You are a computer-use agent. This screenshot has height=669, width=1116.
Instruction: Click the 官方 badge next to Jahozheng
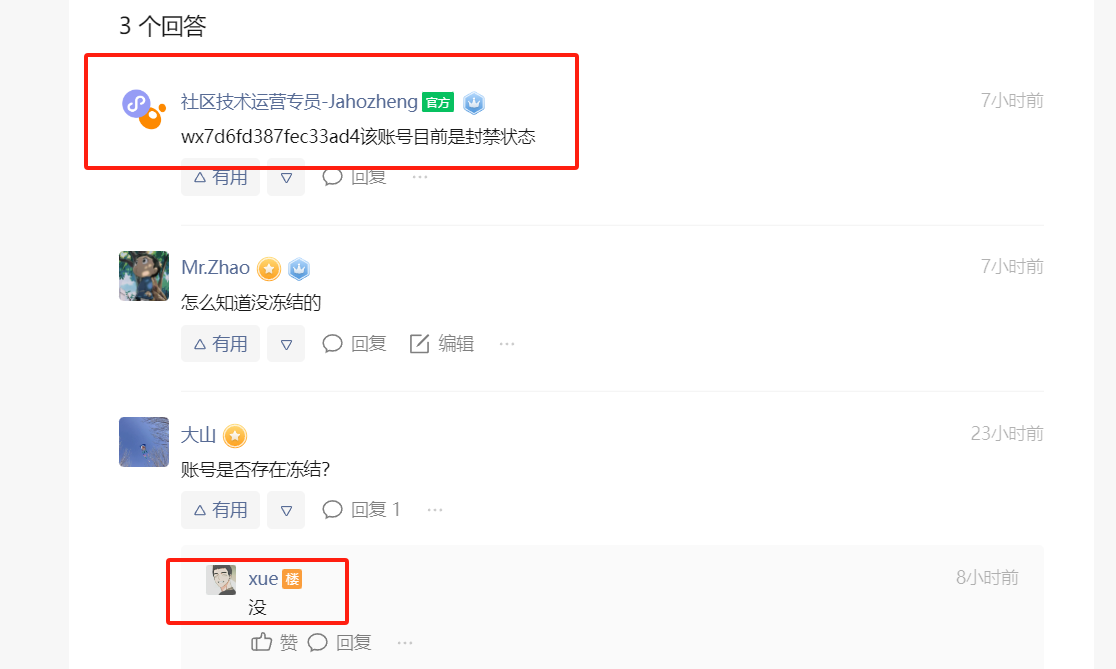[x=438, y=102]
